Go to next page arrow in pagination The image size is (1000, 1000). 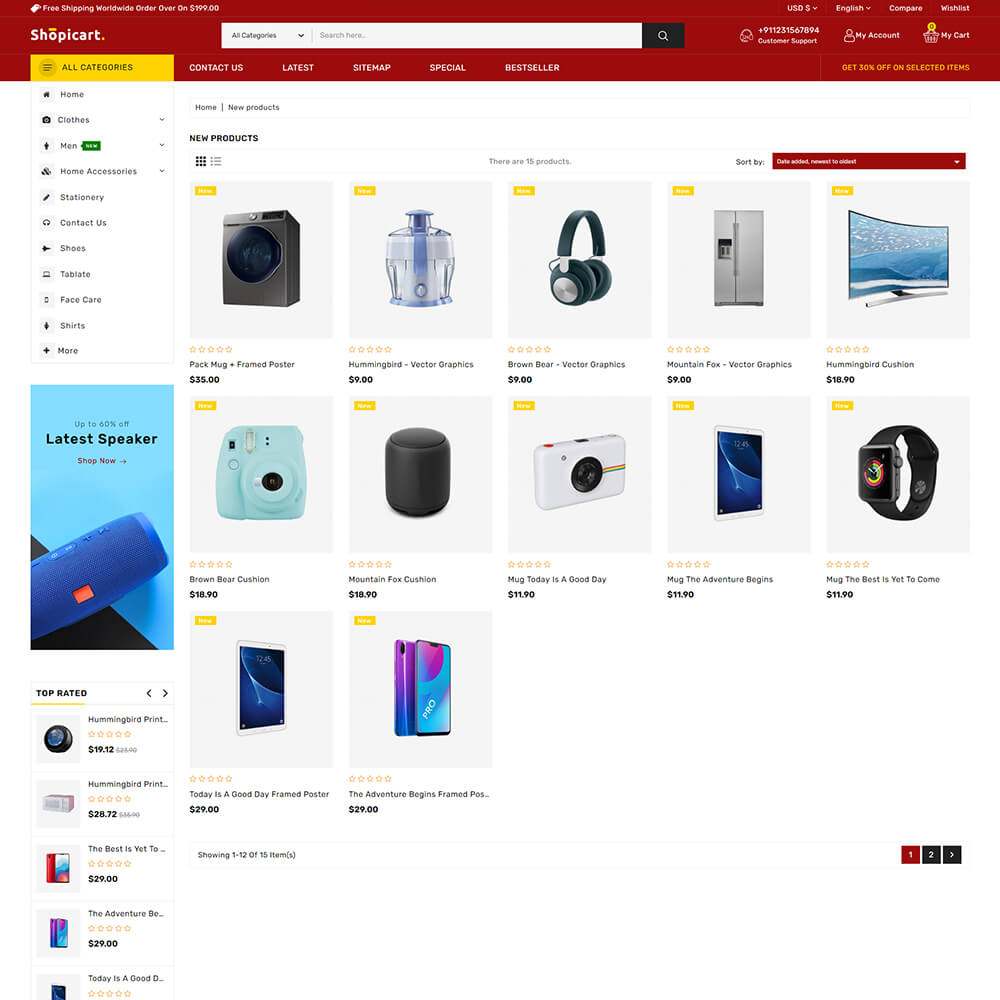[952, 855]
